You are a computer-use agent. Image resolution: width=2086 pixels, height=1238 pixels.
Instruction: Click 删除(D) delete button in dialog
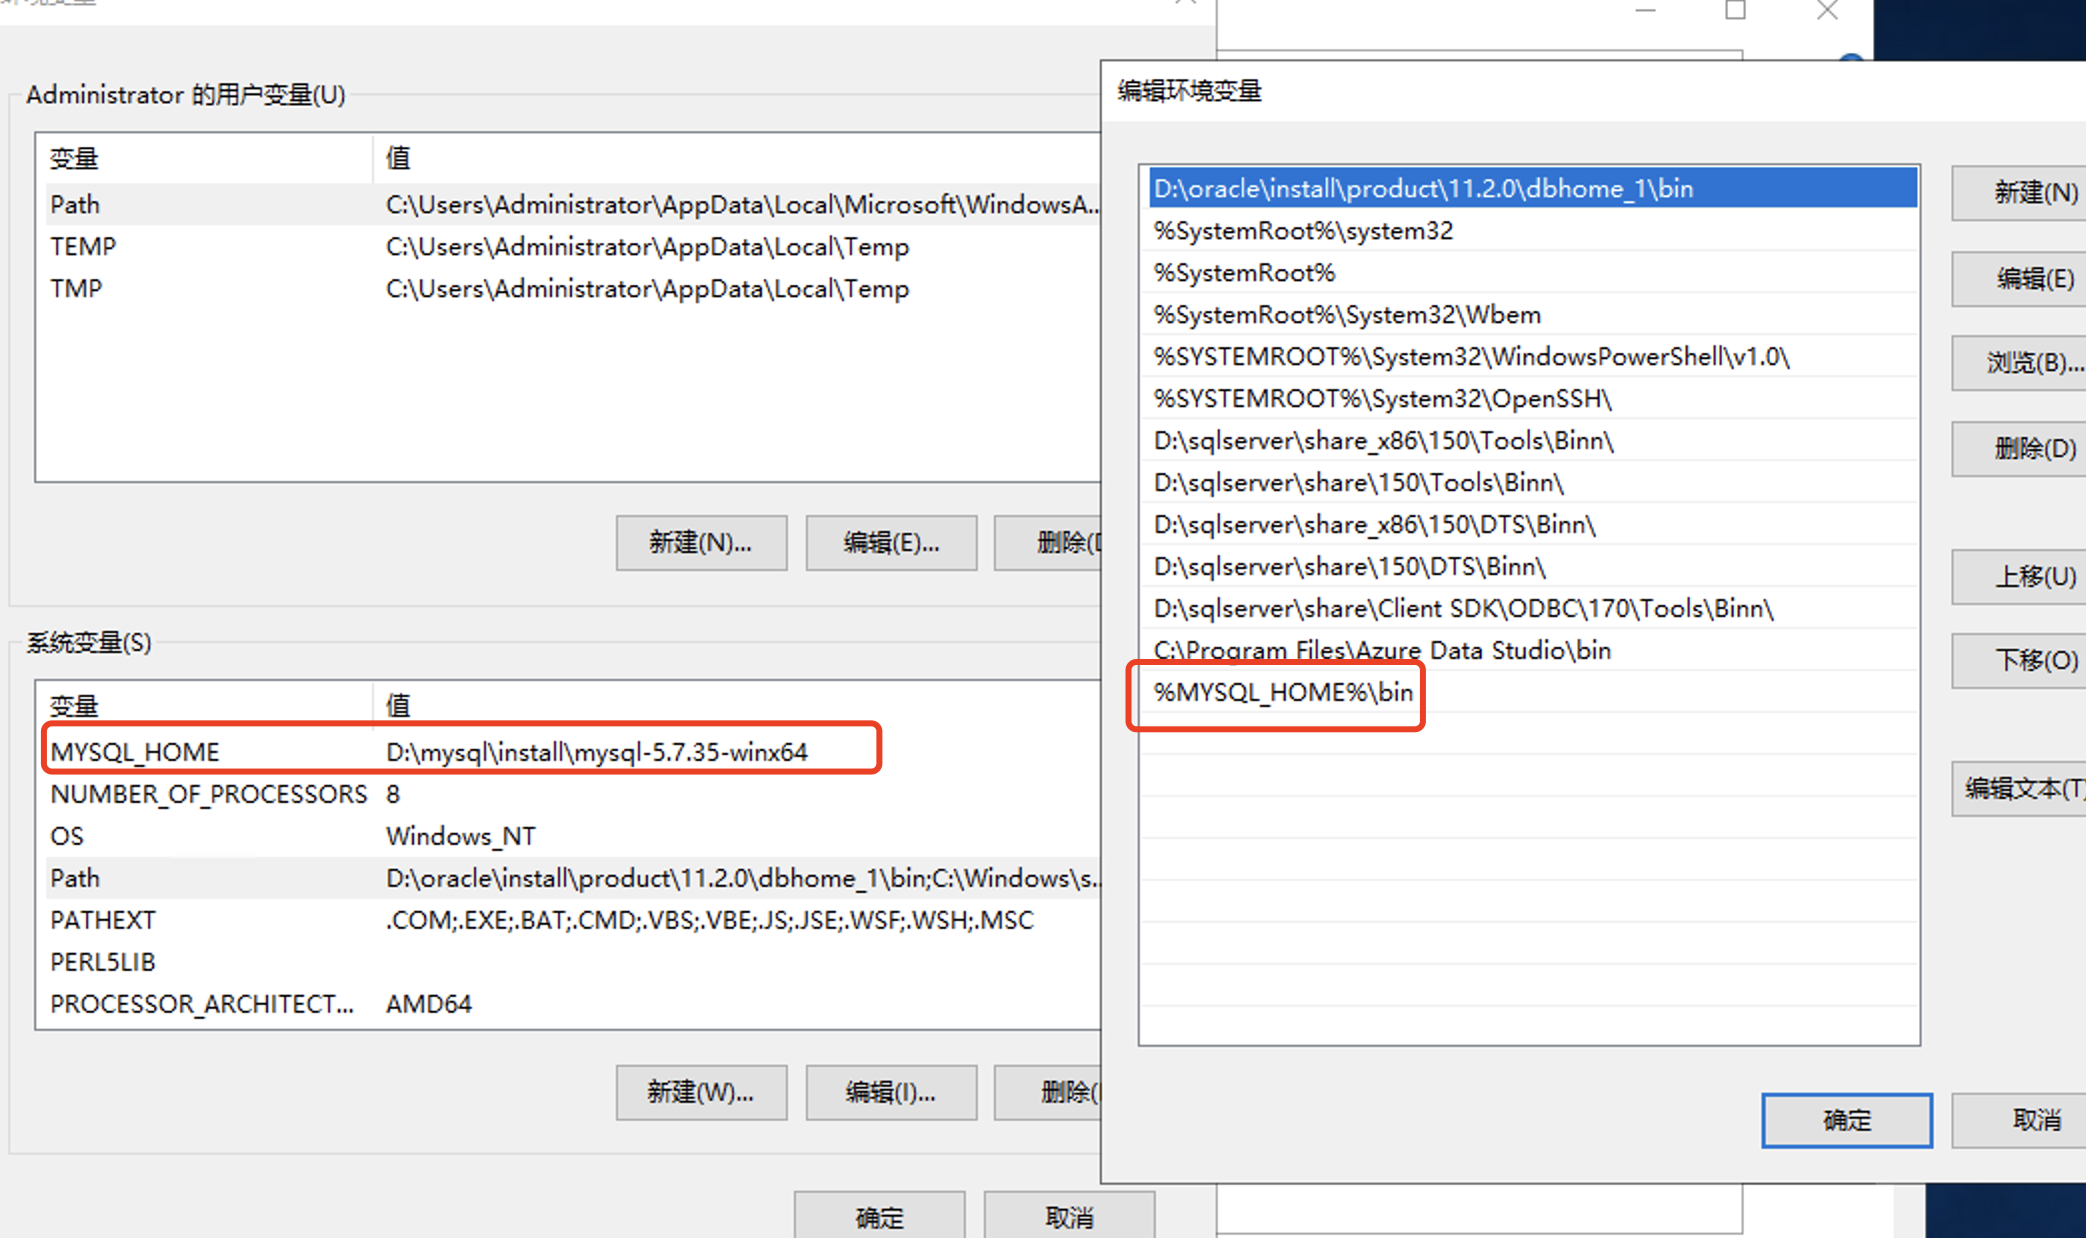click(x=2020, y=448)
